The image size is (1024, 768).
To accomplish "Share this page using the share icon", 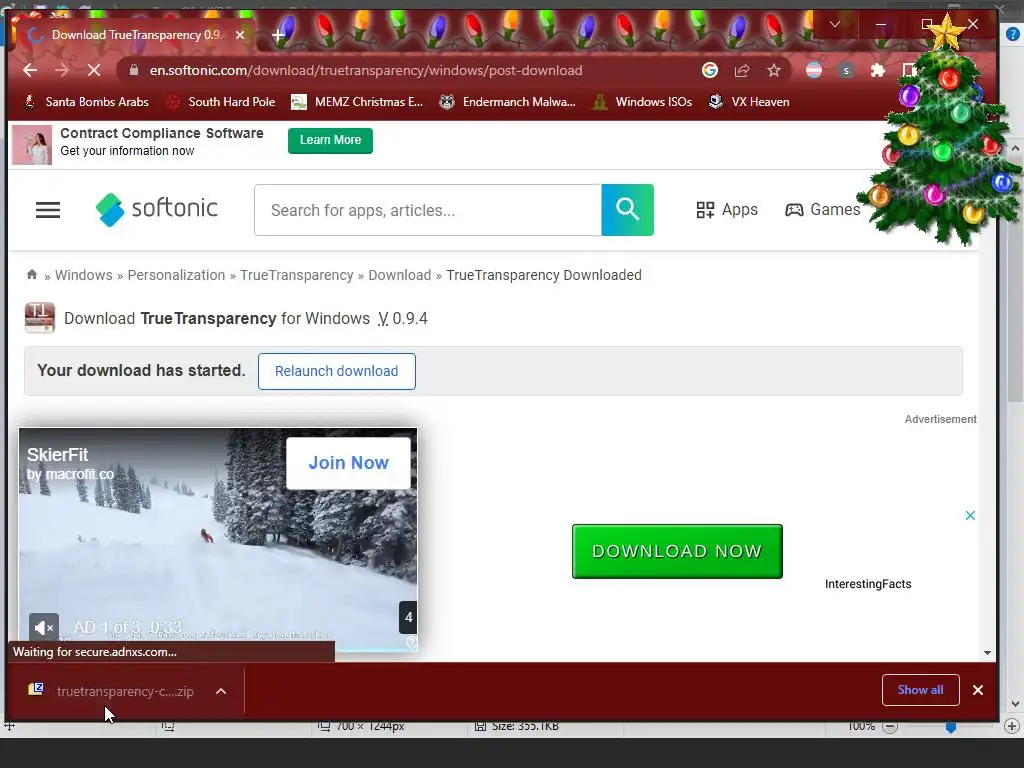I will coord(742,71).
